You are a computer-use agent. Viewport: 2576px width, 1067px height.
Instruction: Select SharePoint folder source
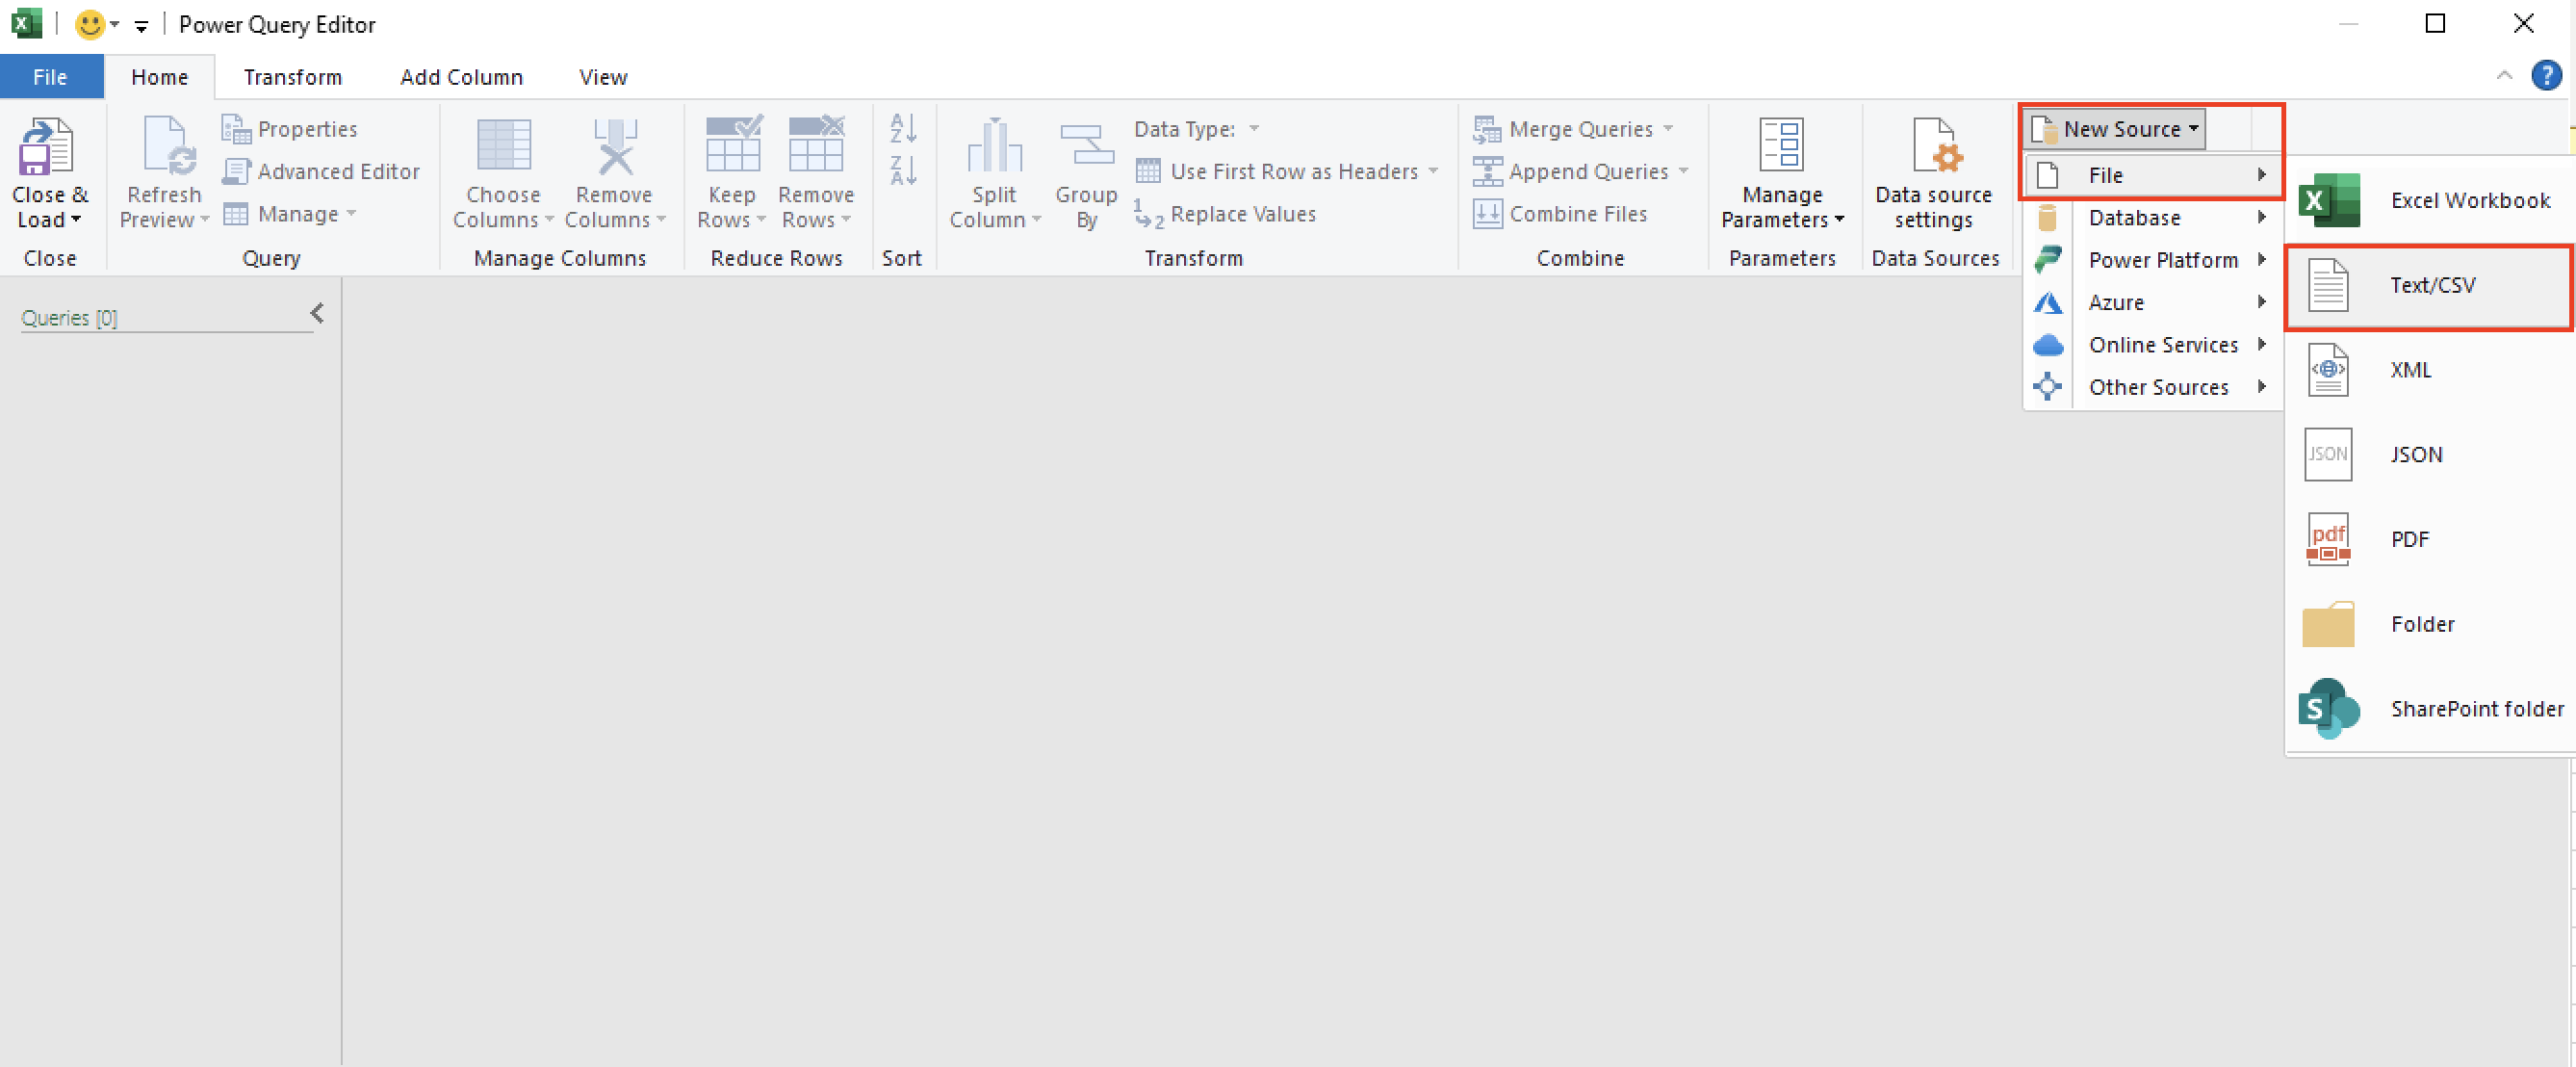[2430, 711]
